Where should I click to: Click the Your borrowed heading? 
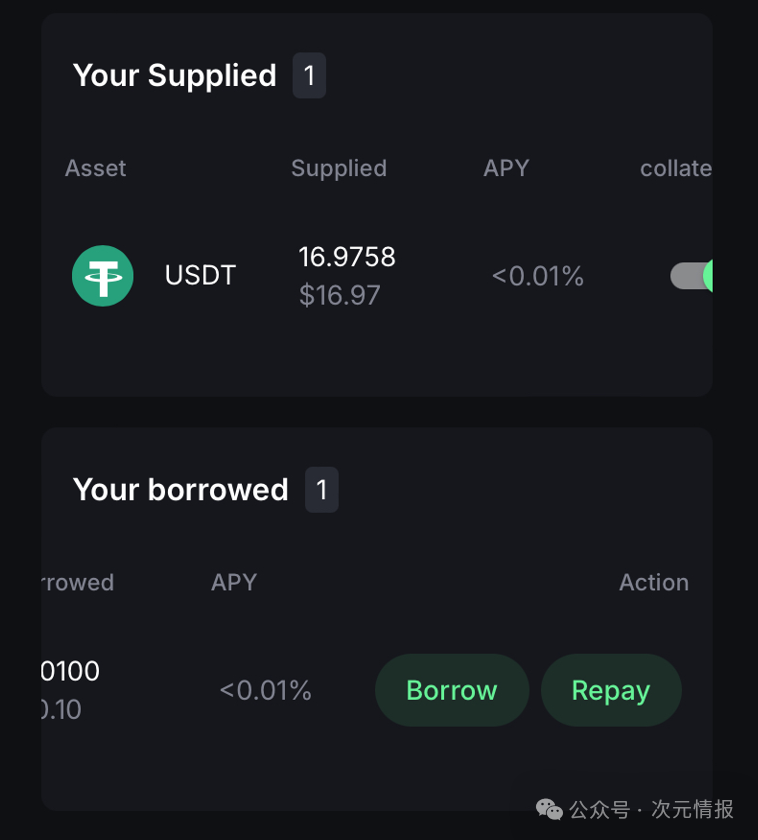(x=180, y=490)
